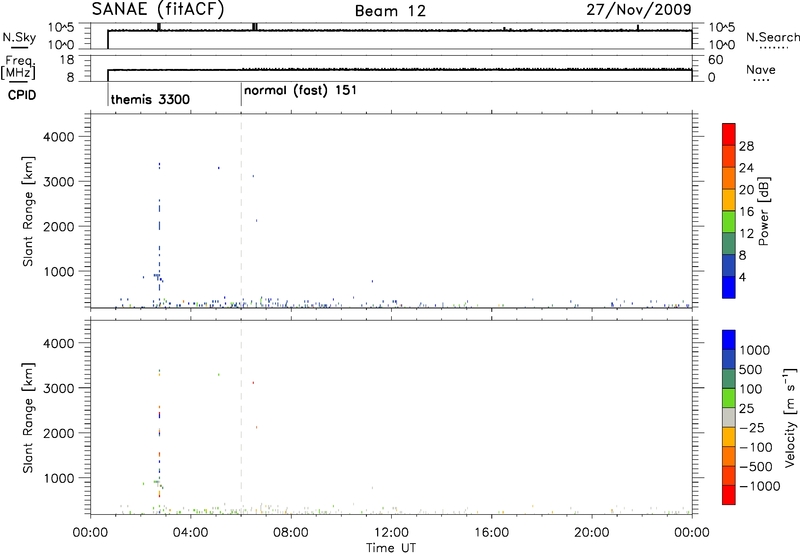Click the "Time UT" axis title
This screenshot has height=554, width=800.
tap(391, 548)
